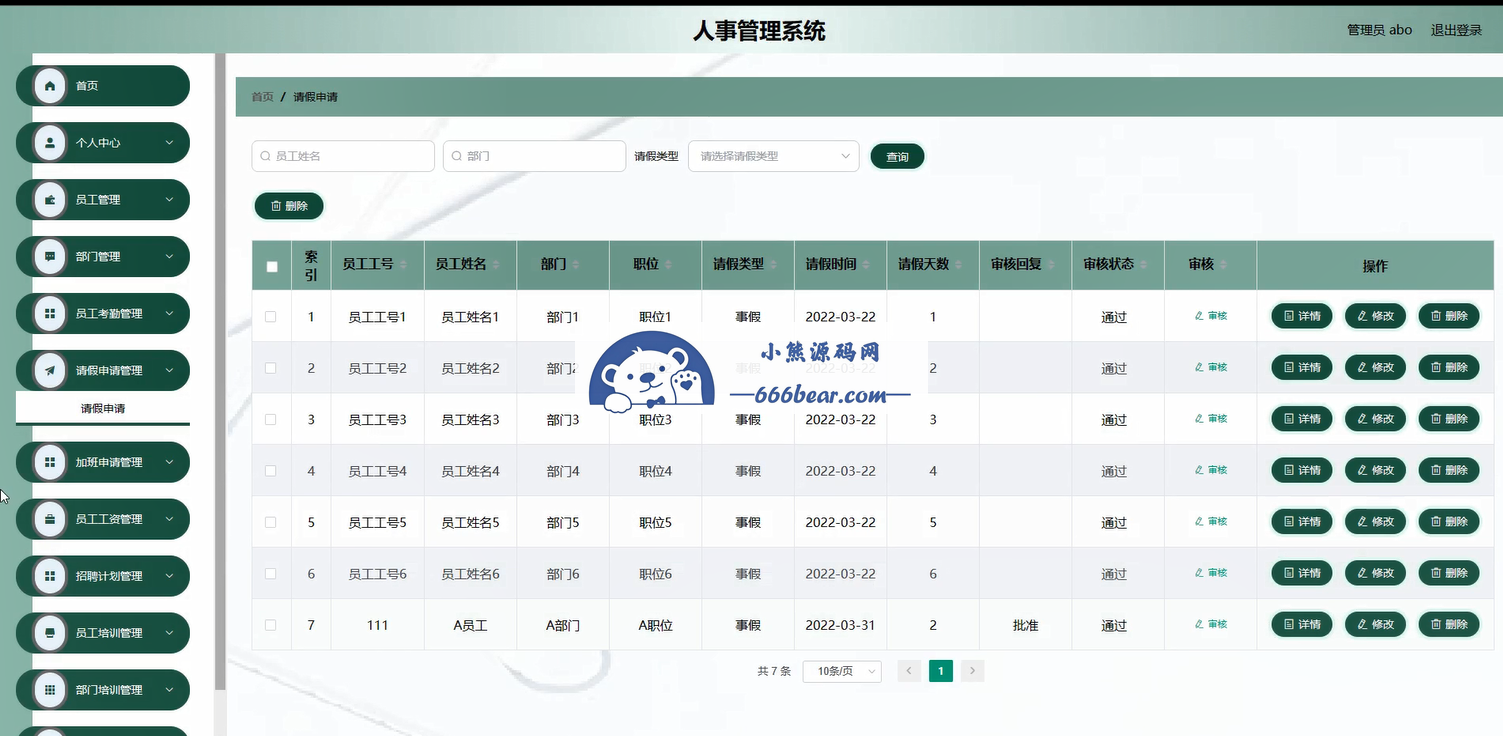Click 删除 for the A员工 row
Viewport: 1503px width, 736px height.
pos(1449,624)
